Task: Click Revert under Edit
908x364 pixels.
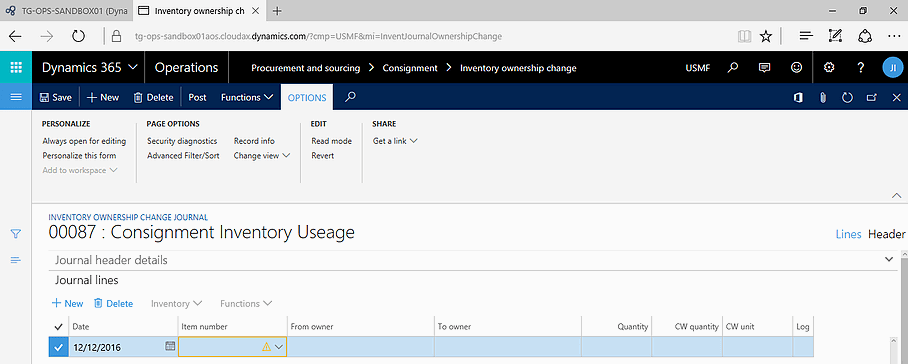Action: pos(323,155)
